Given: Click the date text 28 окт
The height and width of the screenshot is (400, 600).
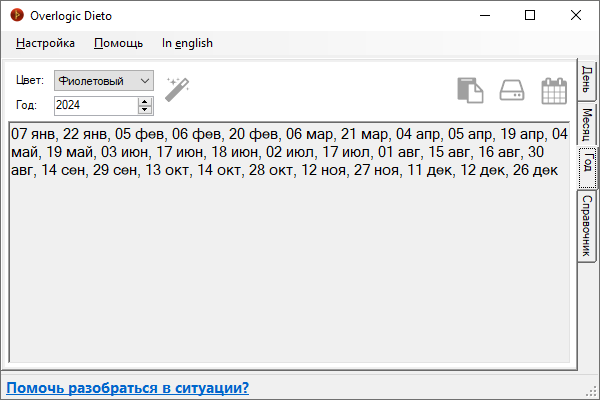Looking at the screenshot, I should tap(271, 170).
